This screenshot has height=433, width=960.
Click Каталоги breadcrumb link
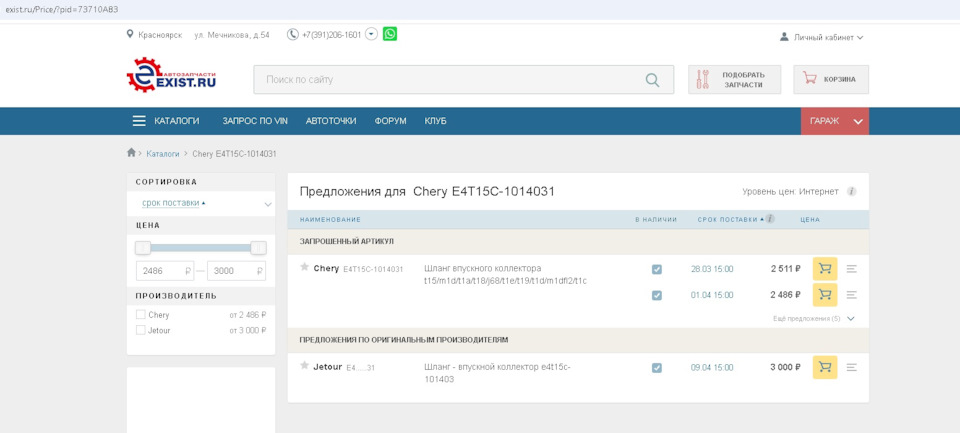point(163,154)
